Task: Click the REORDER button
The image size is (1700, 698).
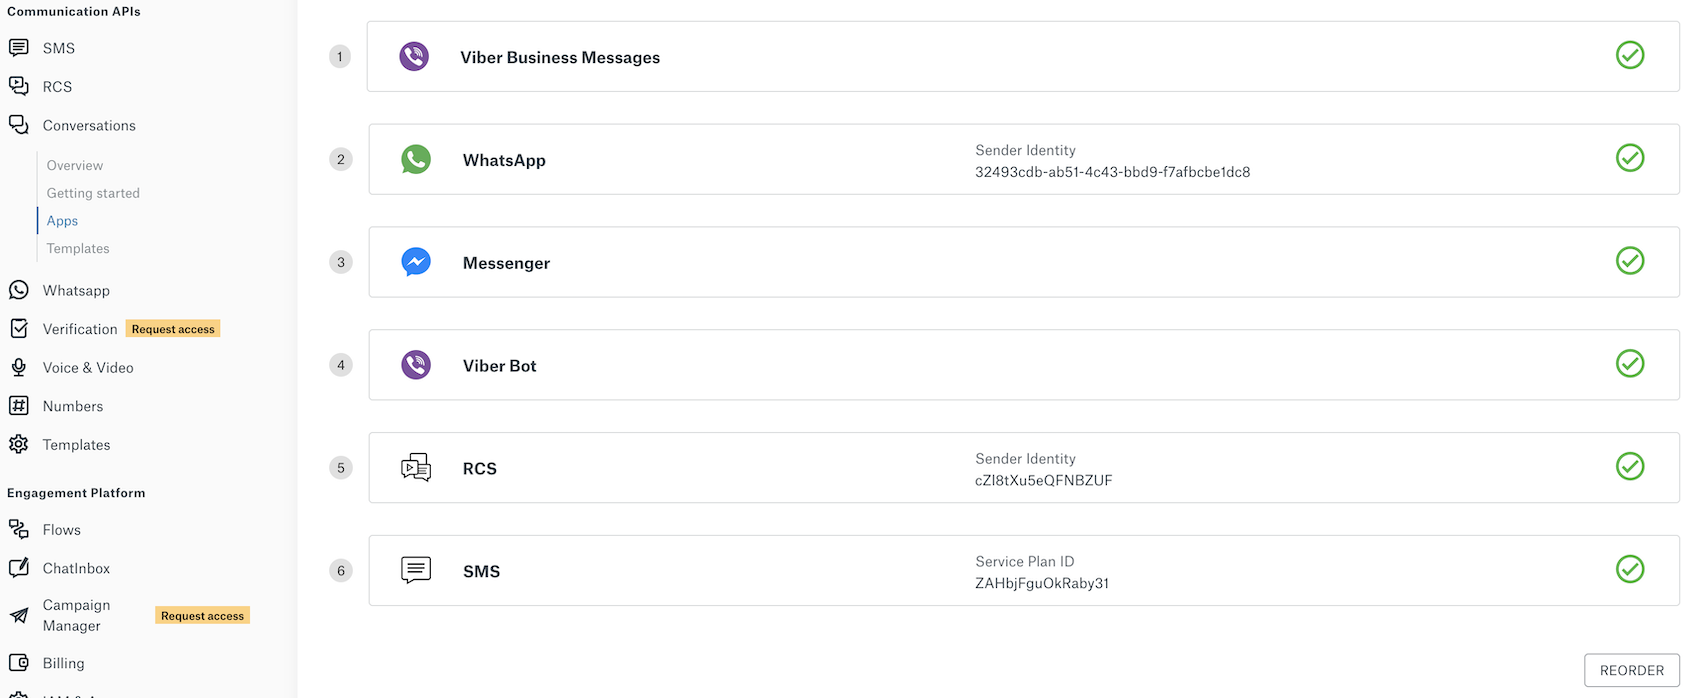Action: pos(1632,670)
